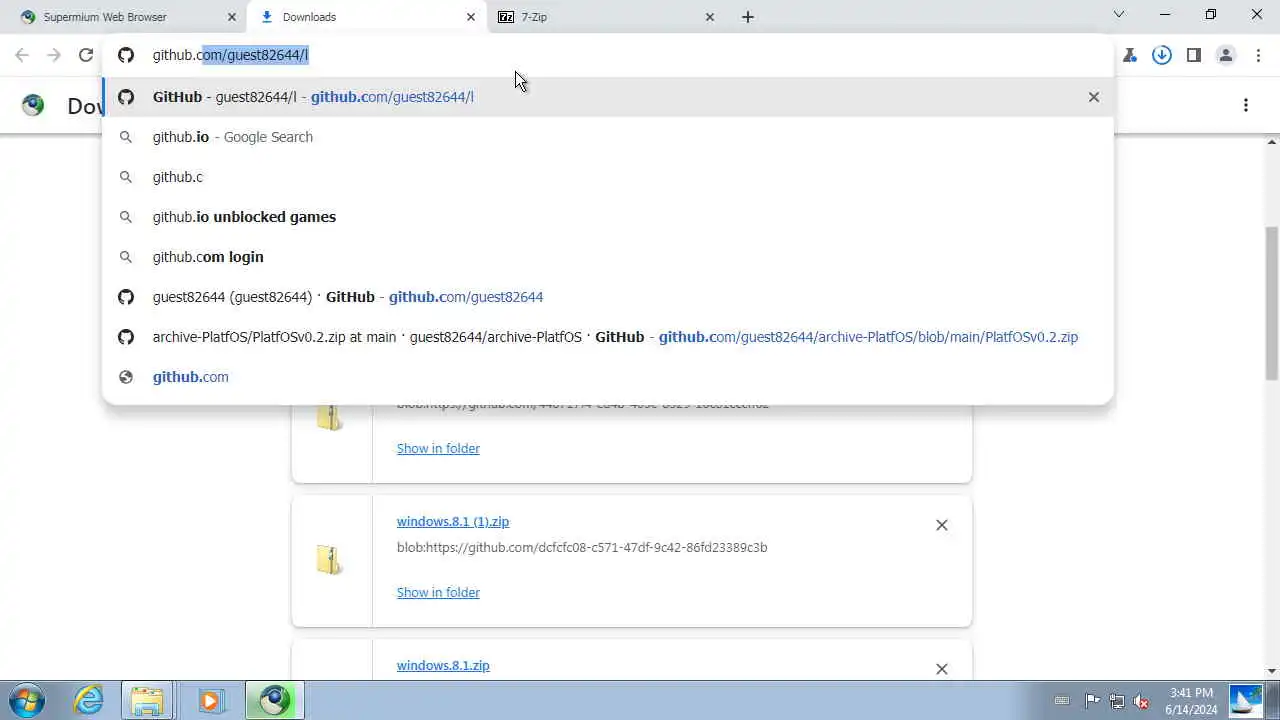Open the Action Center flag icon
Image resolution: width=1280 pixels, height=720 pixels.
click(1092, 701)
